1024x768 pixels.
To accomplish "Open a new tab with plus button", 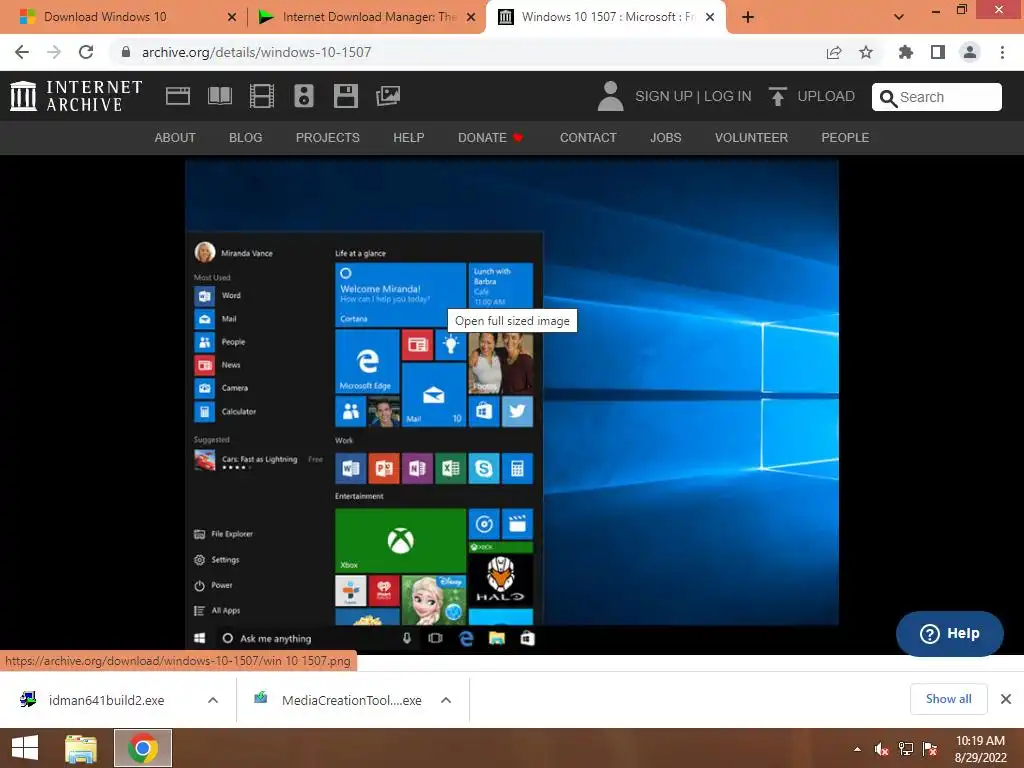I will click(748, 17).
